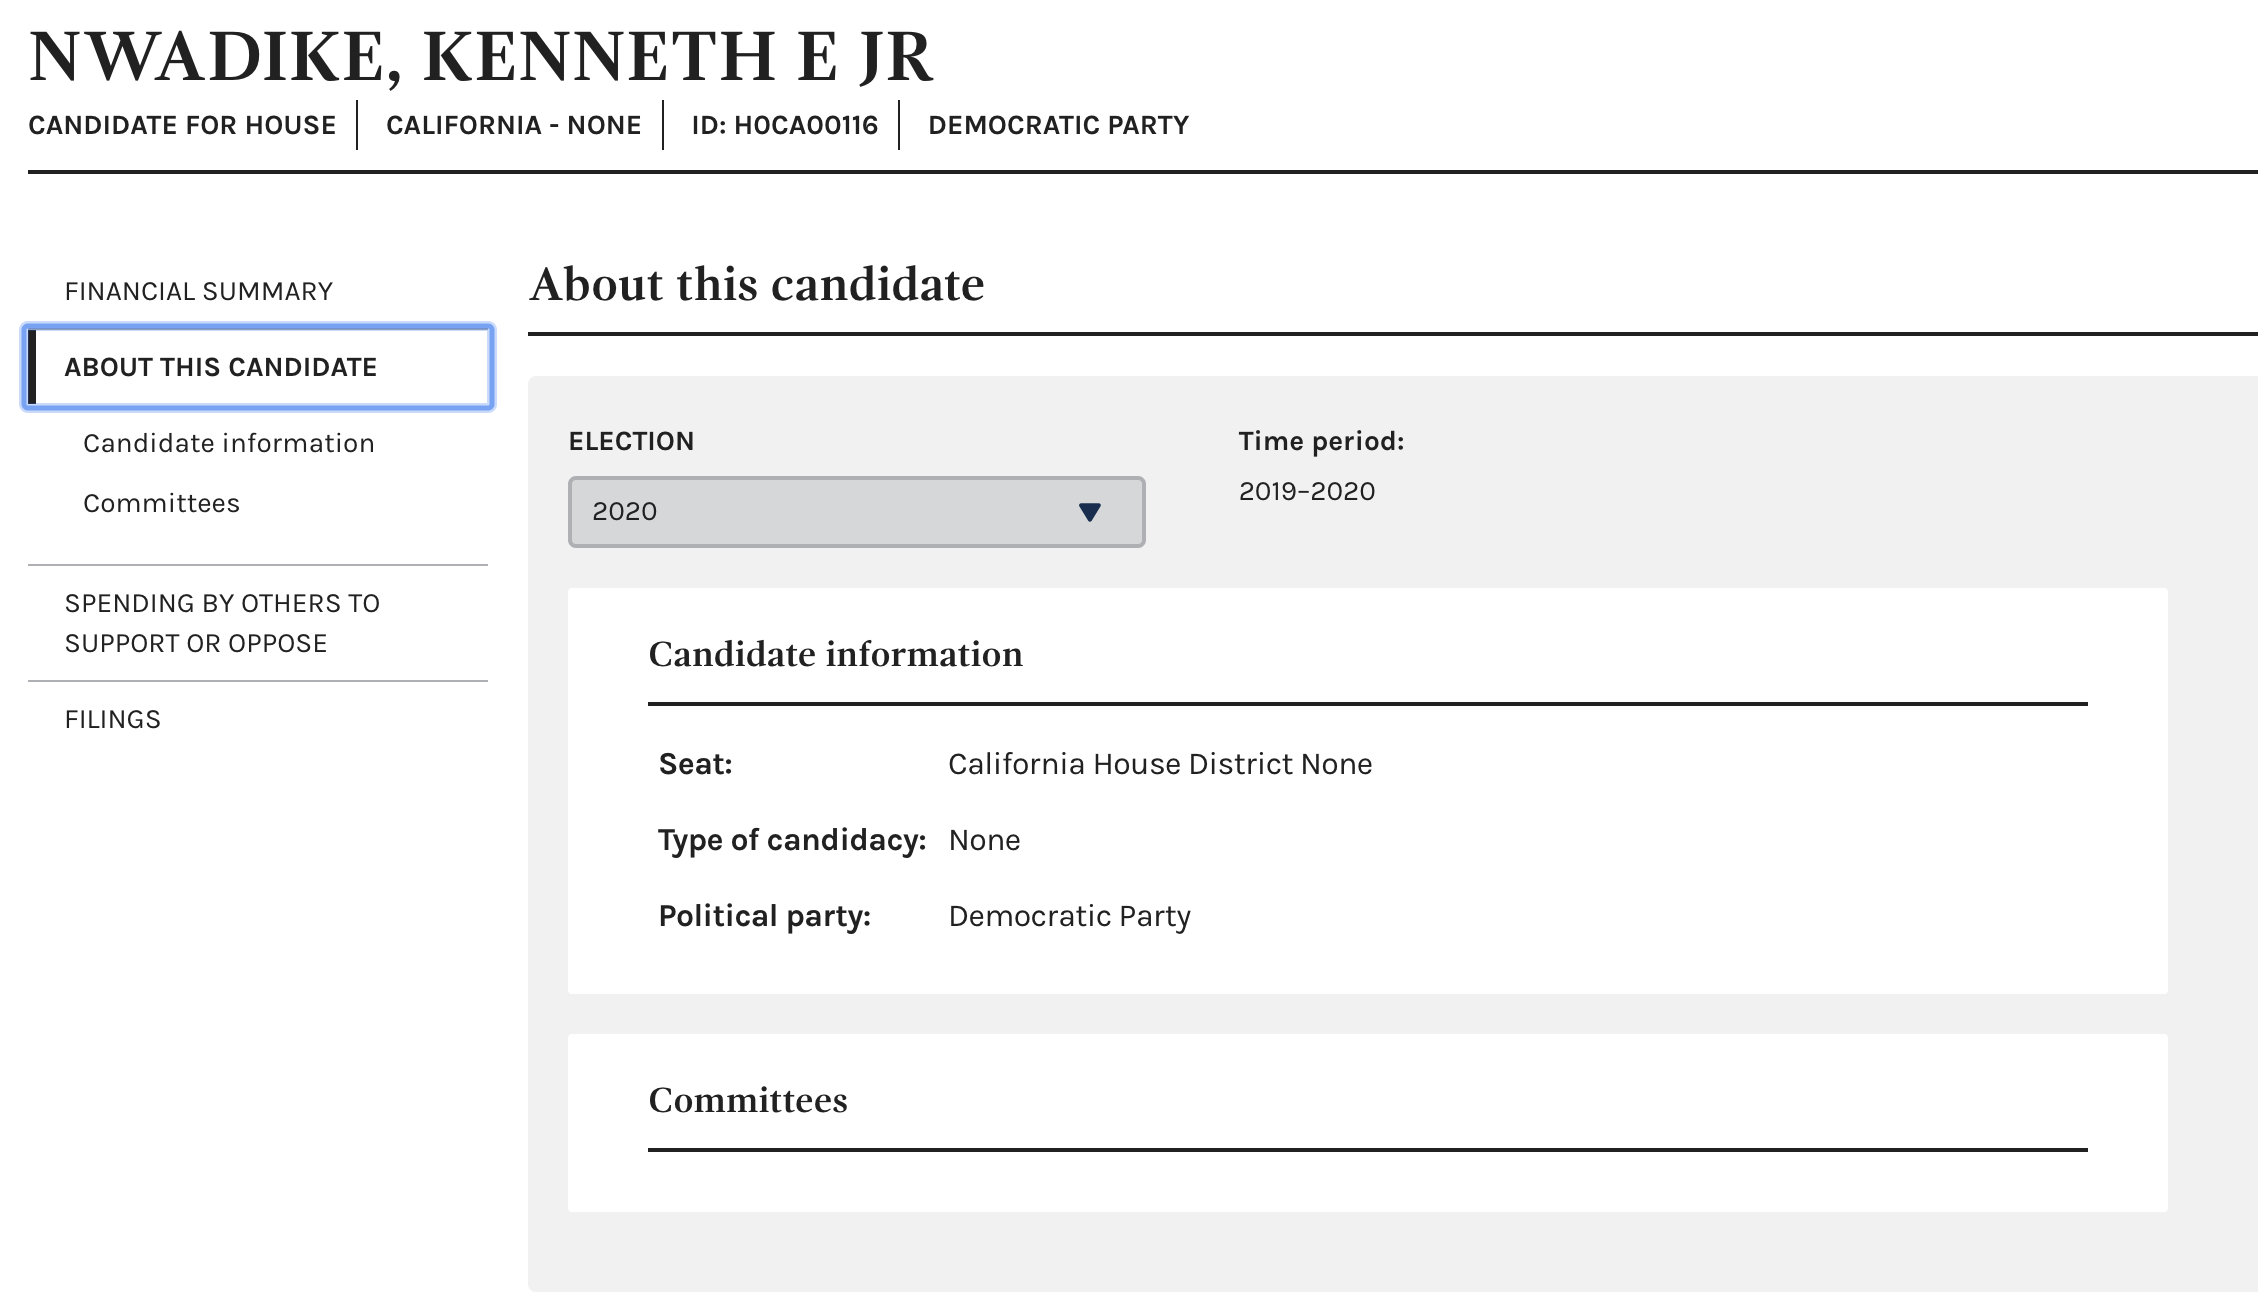2258x1316 pixels.
Task: Select the 2020 election from dropdown
Action: (x=857, y=509)
